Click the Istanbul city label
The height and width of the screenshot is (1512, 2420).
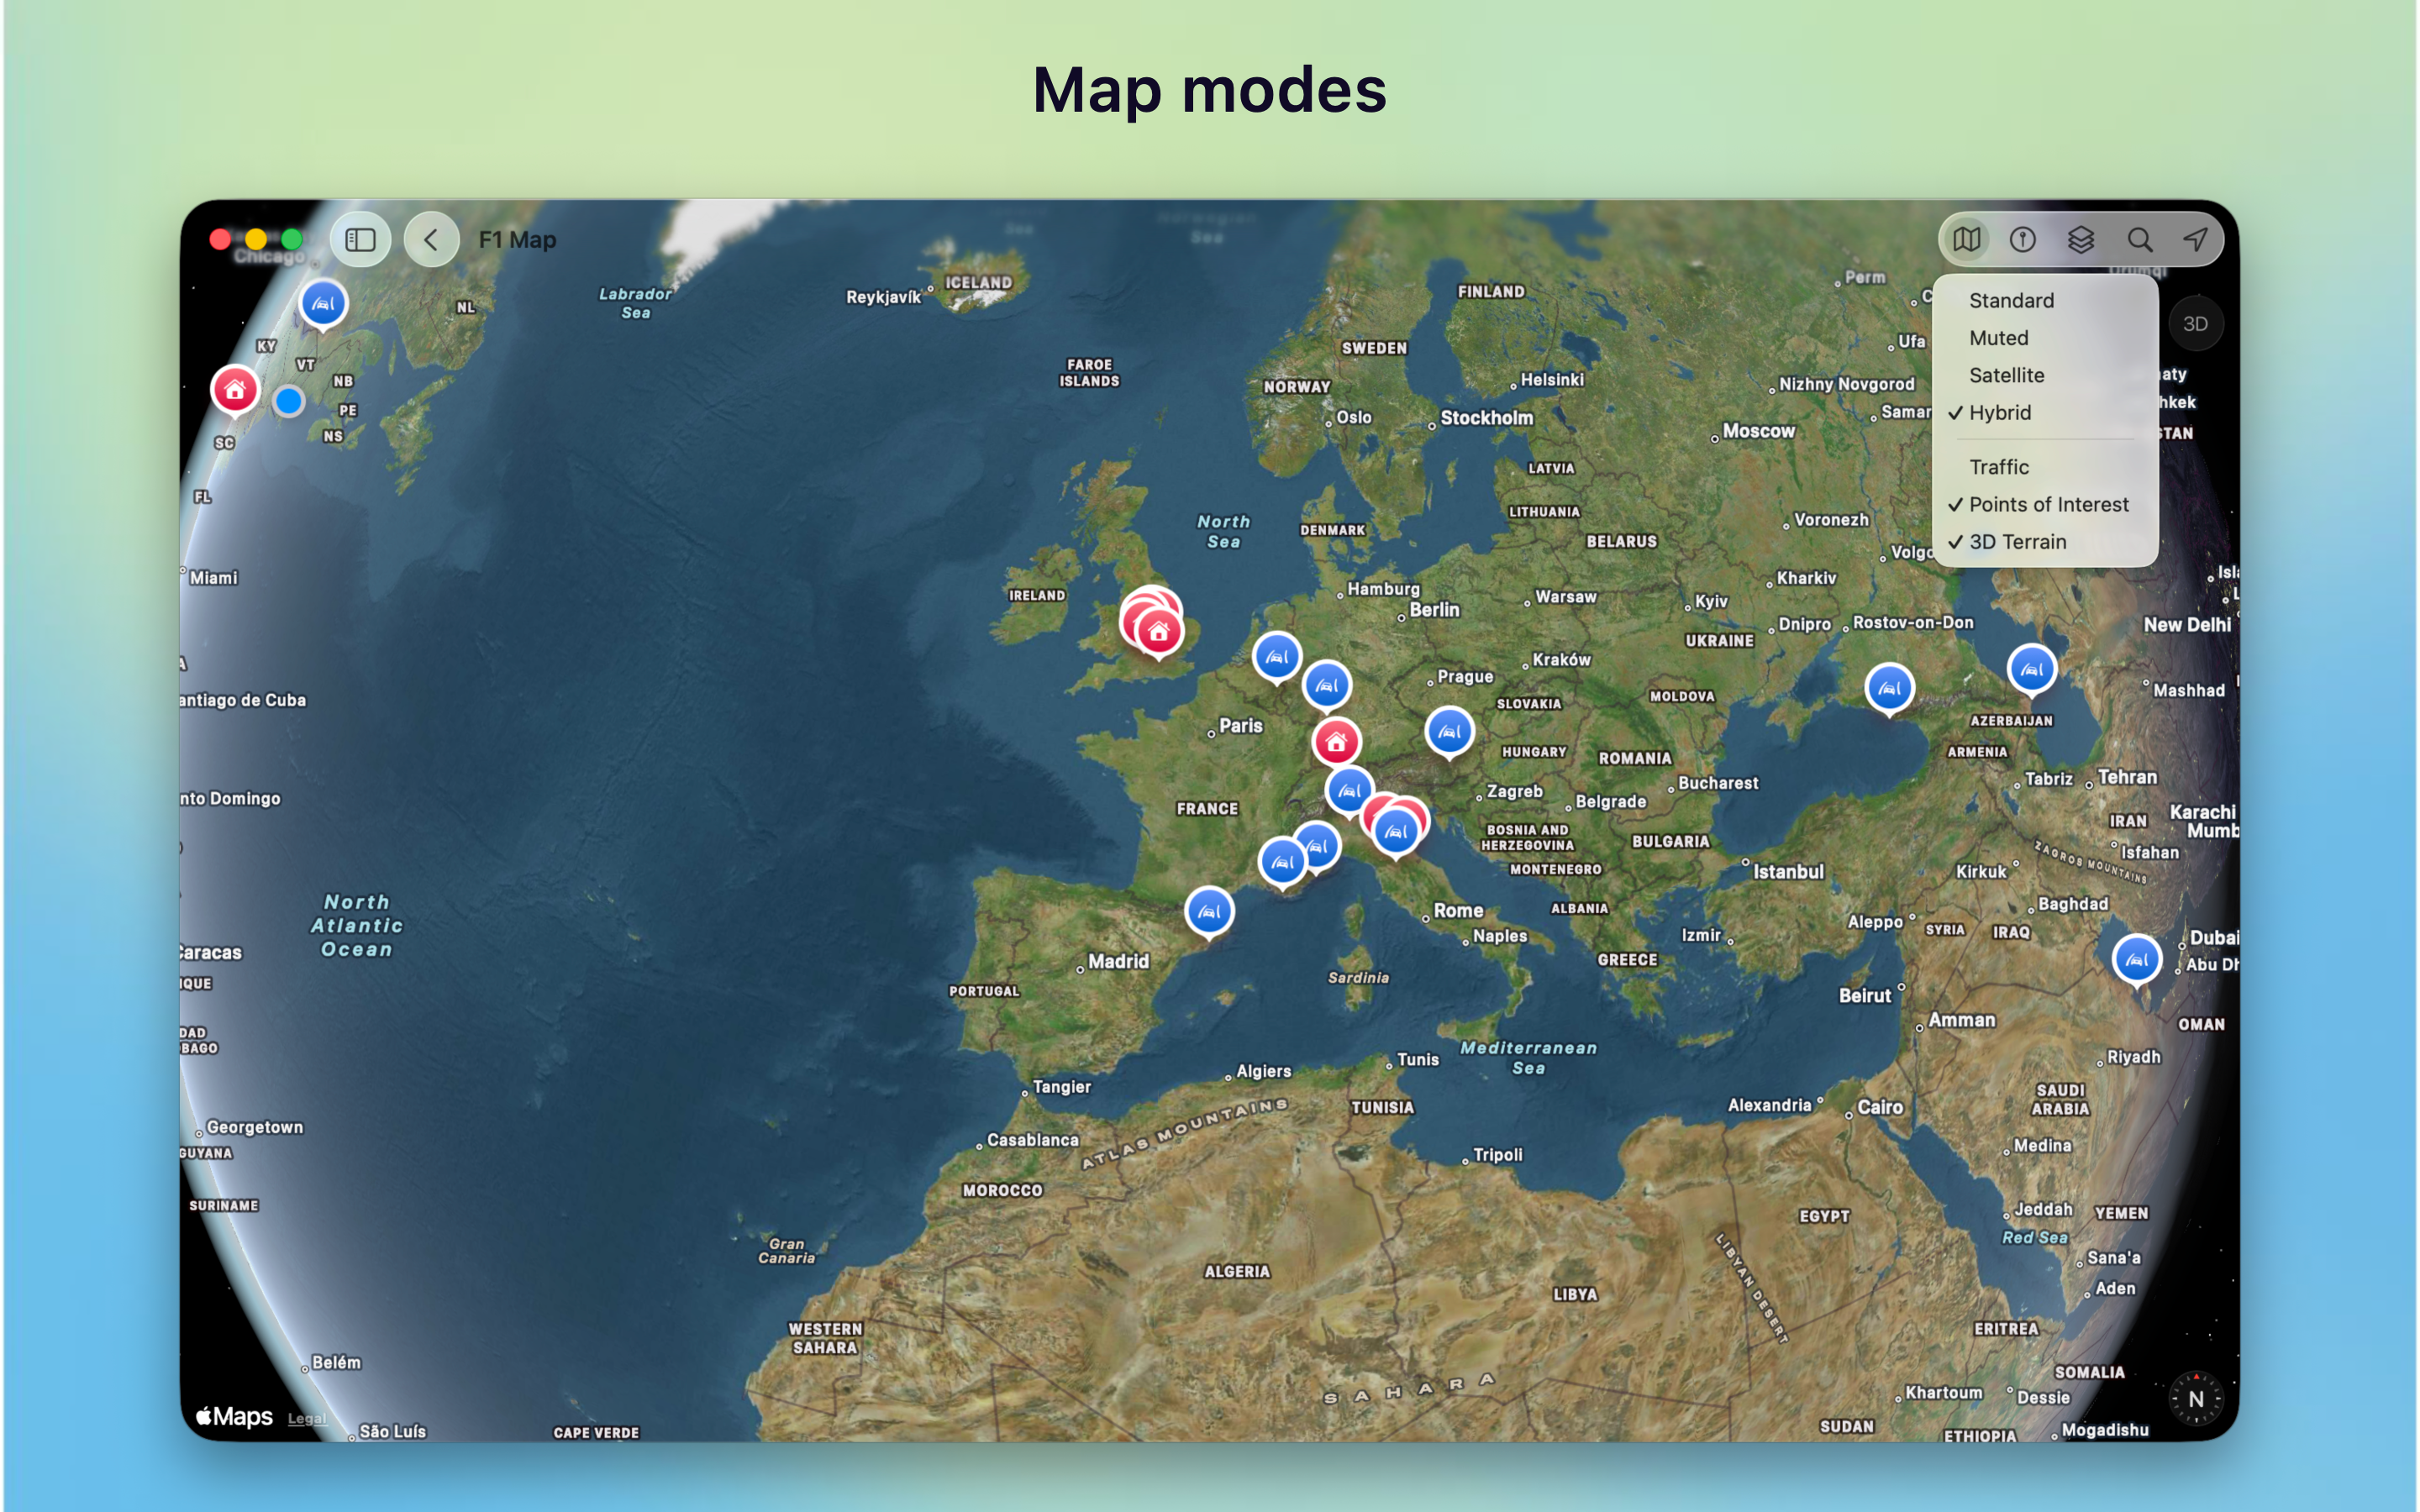(1788, 872)
